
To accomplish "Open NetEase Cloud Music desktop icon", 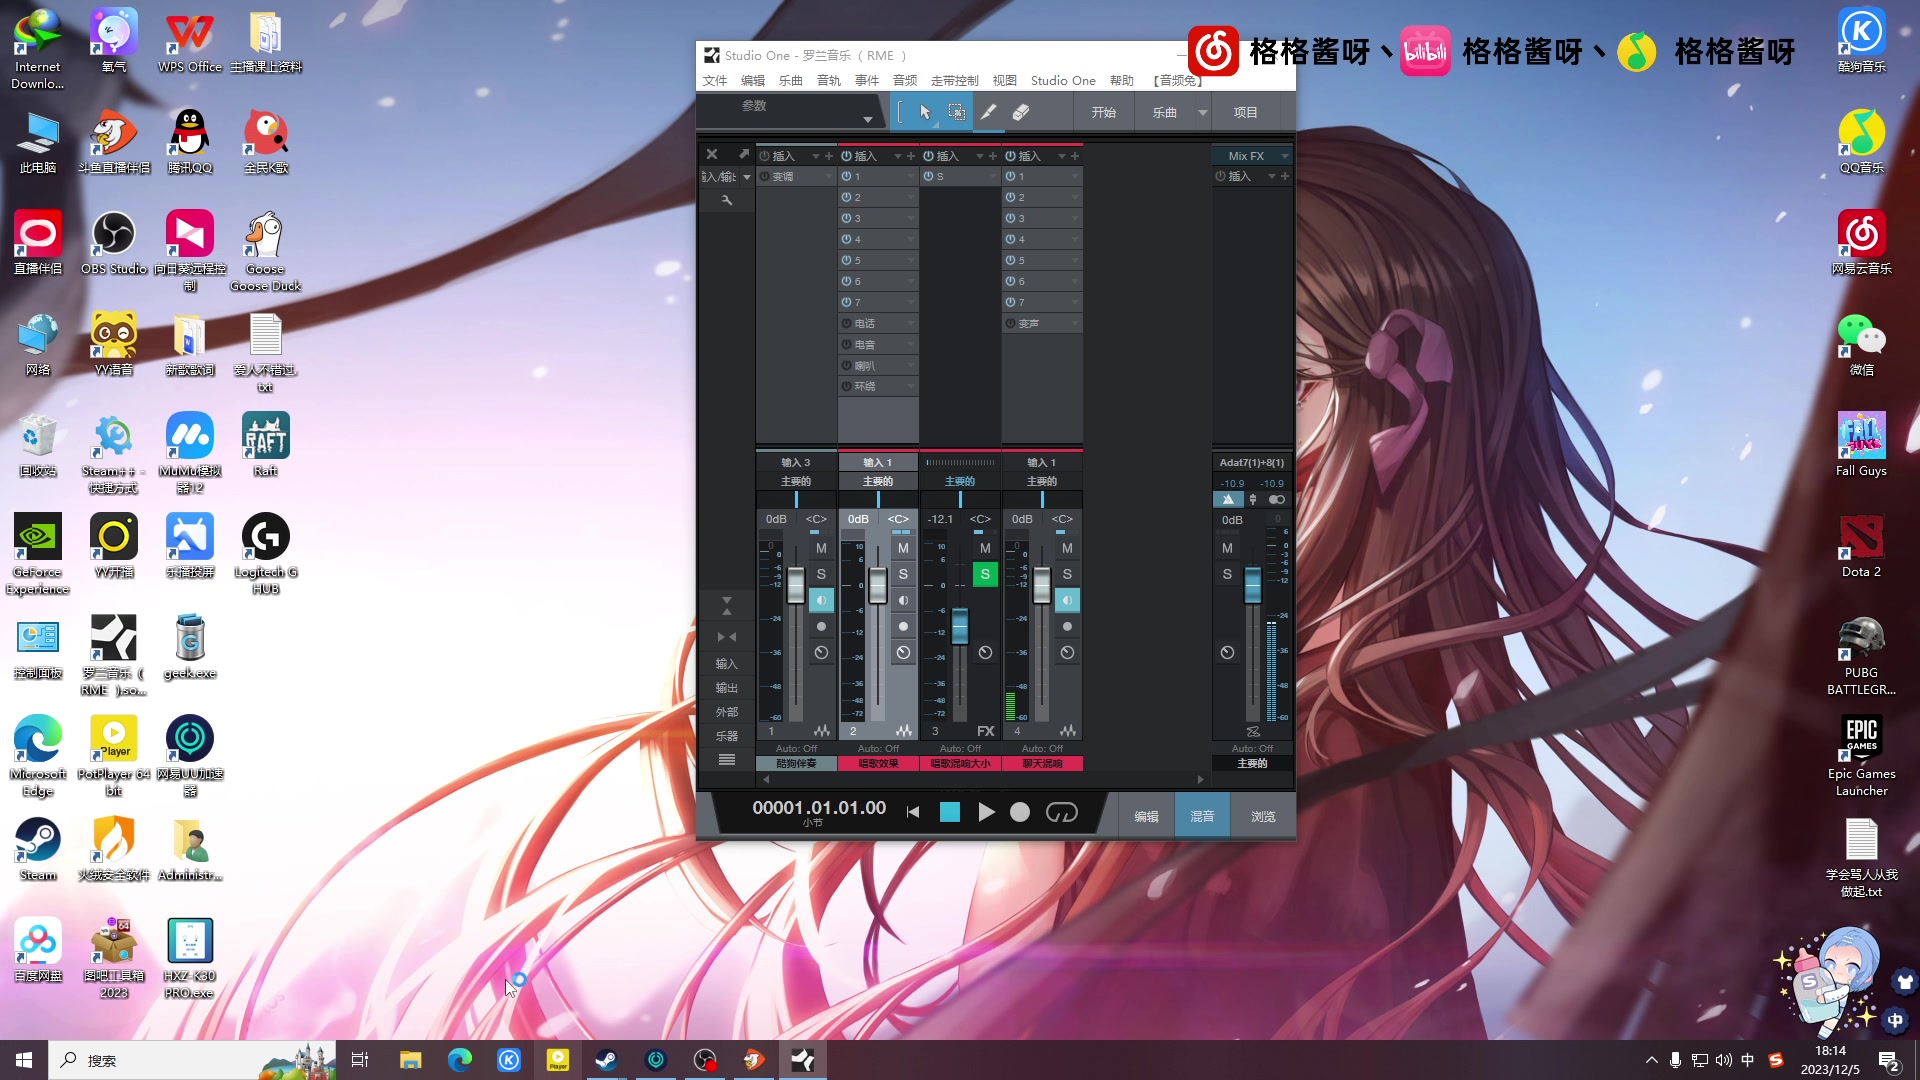I will click(1861, 243).
